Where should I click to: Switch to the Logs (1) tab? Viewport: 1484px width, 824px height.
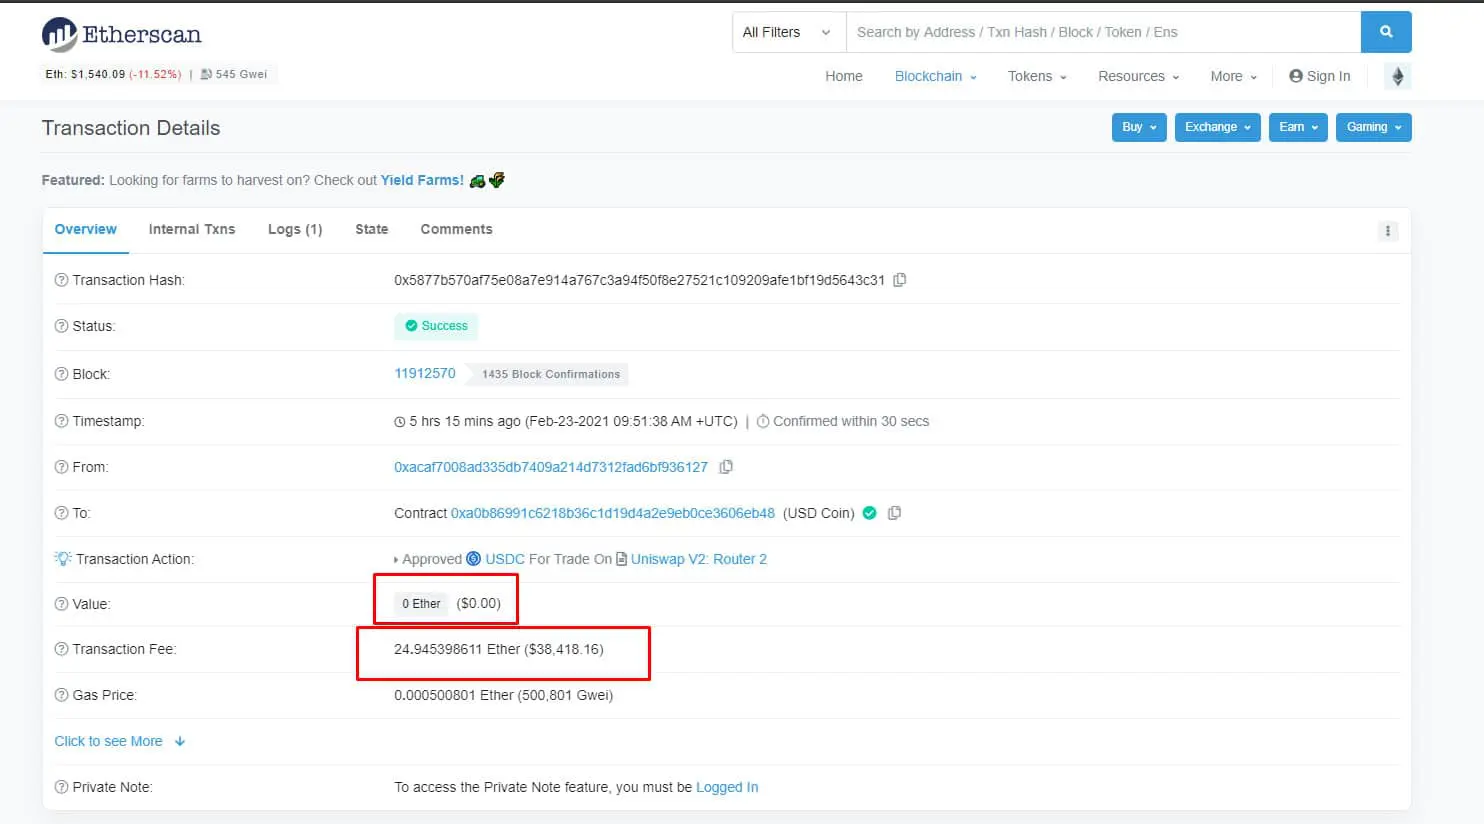pos(295,229)
